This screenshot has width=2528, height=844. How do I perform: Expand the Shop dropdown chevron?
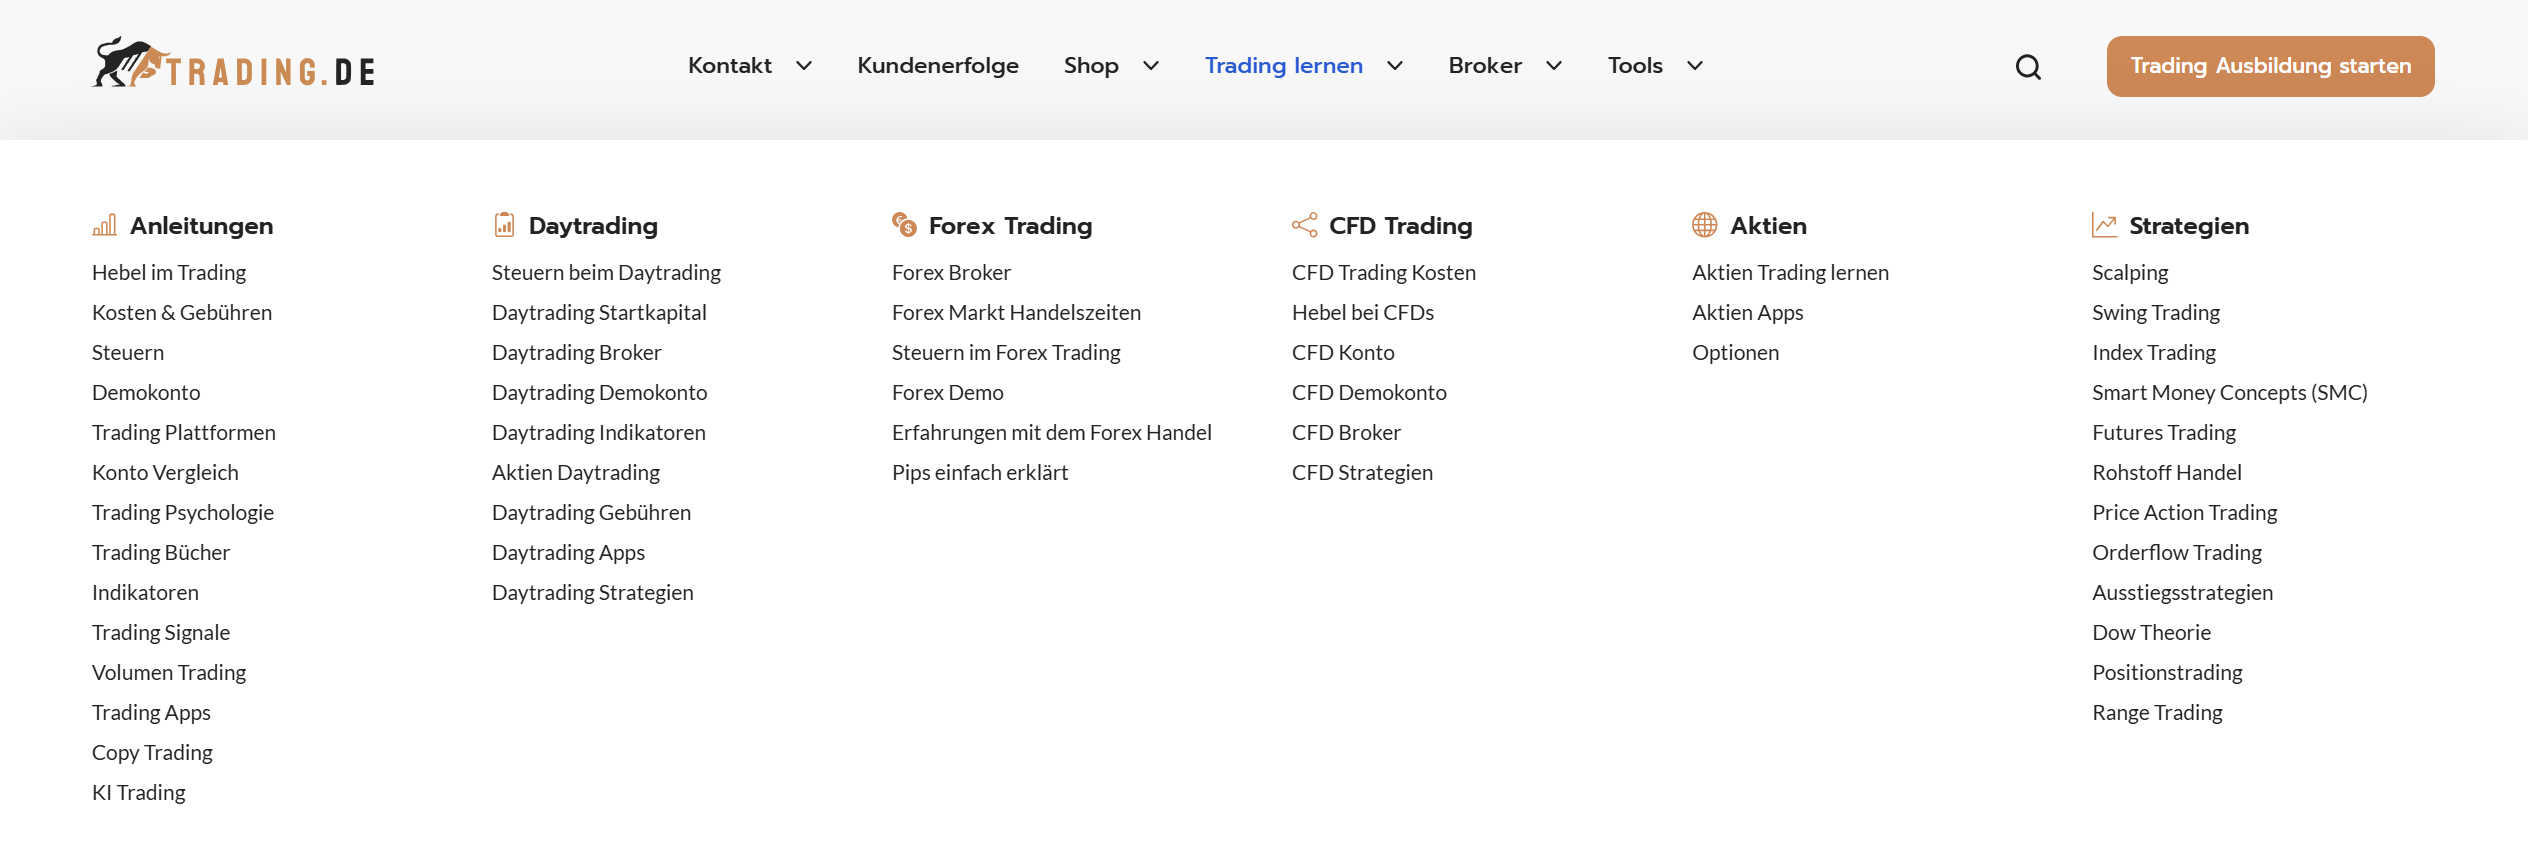click(1151, 66)
